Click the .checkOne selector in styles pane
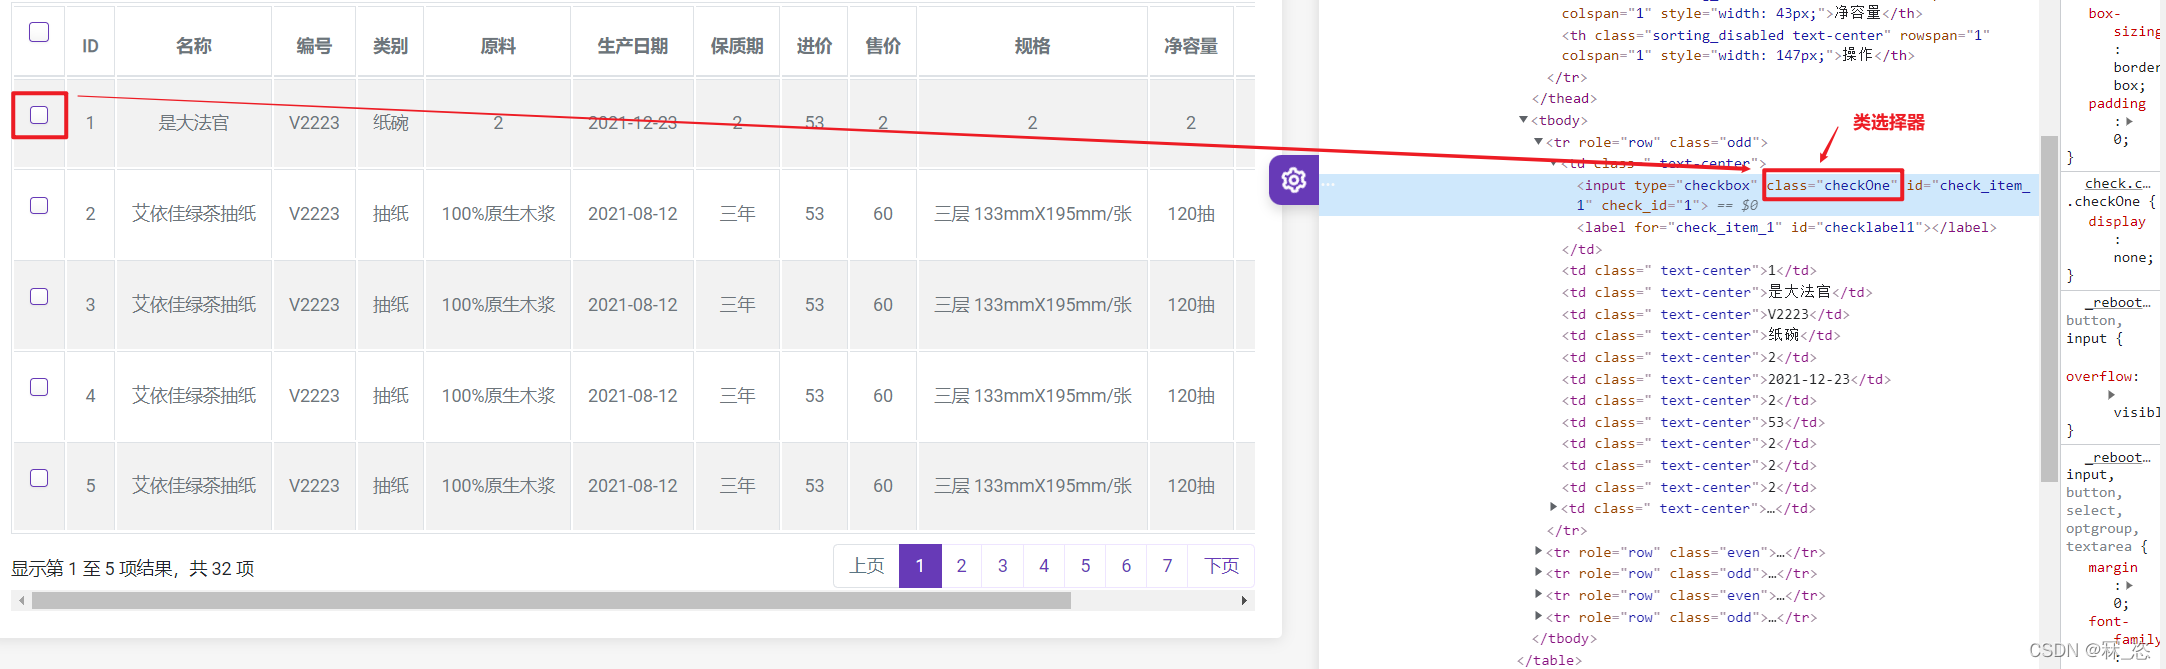The width and height of the screenshot is (2166, 669). pos(2104,201)
